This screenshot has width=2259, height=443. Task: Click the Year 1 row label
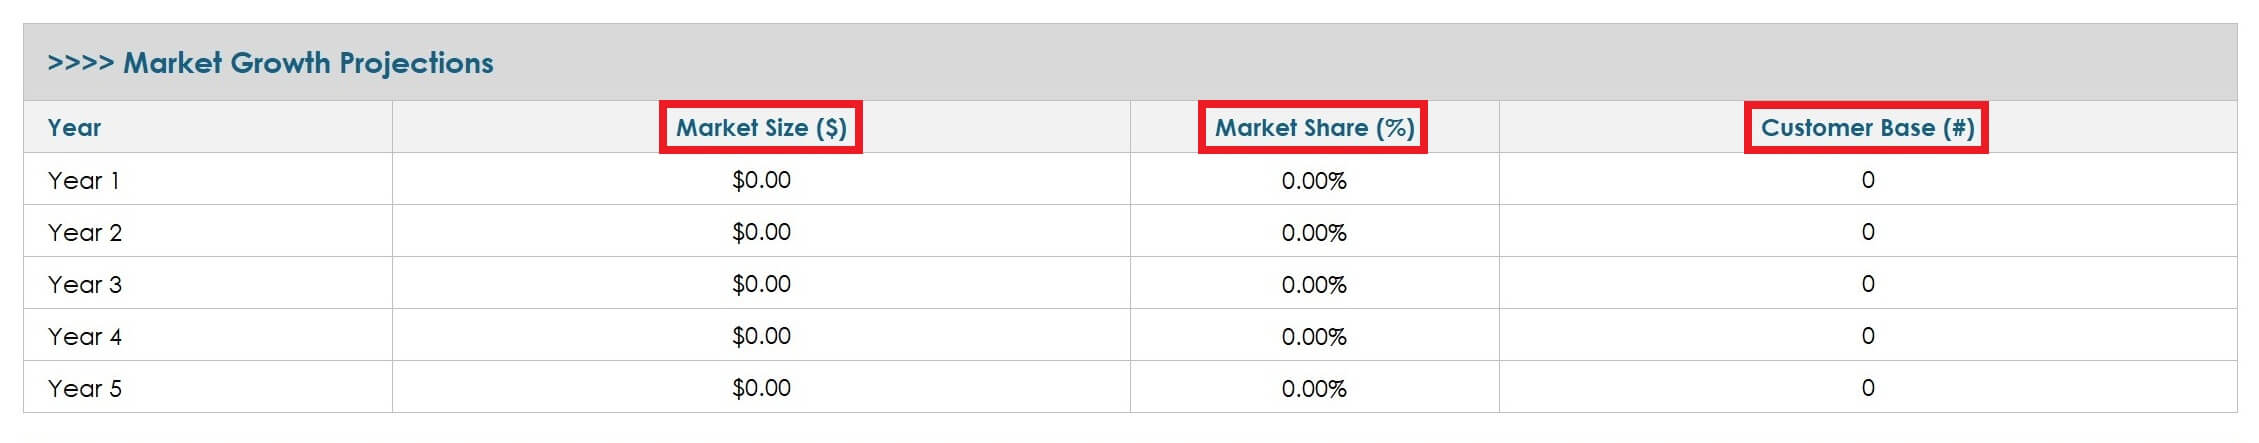coord(84,181)
